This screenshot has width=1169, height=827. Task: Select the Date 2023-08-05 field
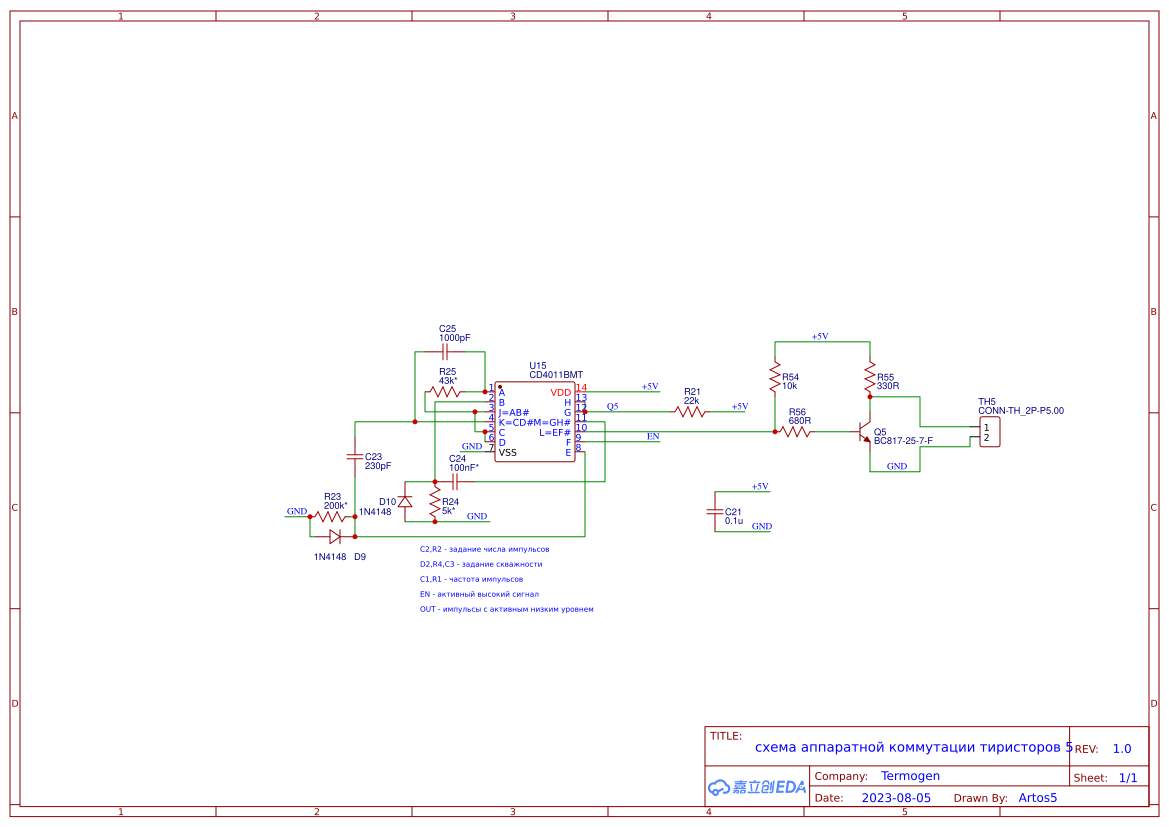[899, 797]
